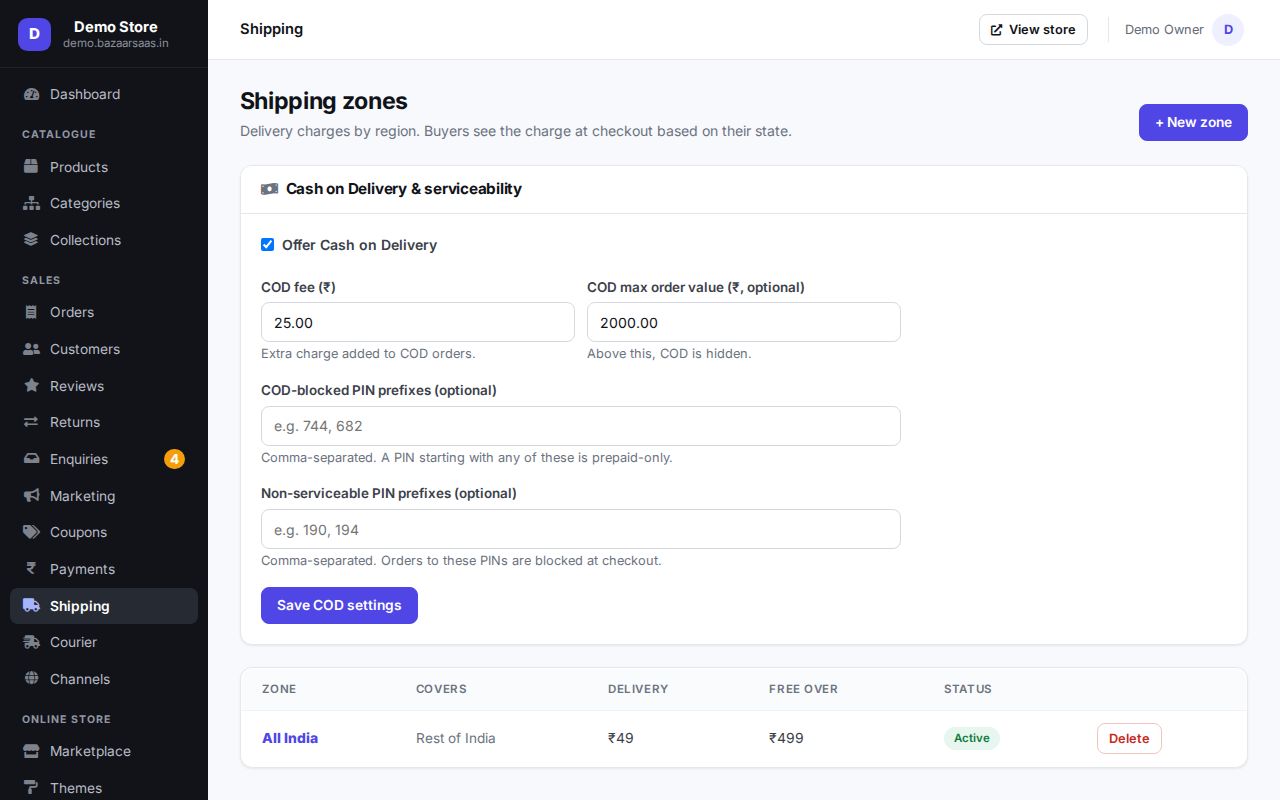
Task: Click the Payments rupee icon
Action: click(x=31, y=569)
